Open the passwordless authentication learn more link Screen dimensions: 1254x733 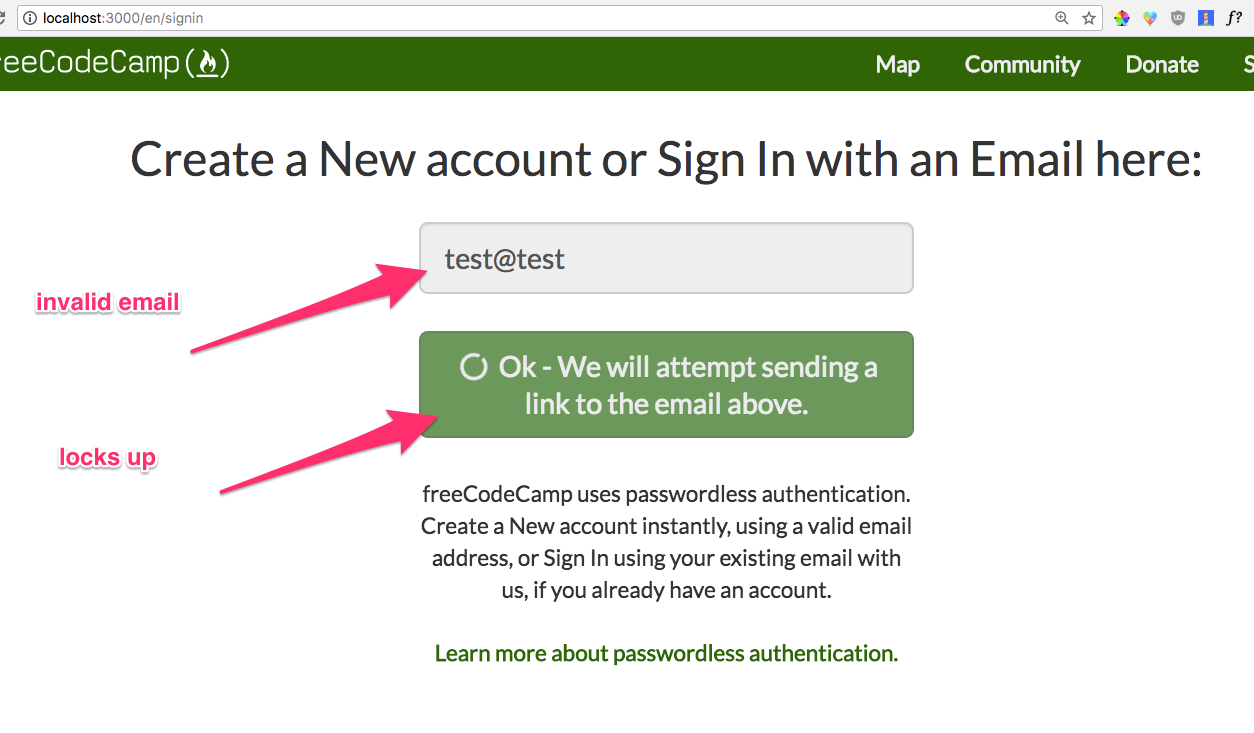pyautogui.click(x=666, y=652)
